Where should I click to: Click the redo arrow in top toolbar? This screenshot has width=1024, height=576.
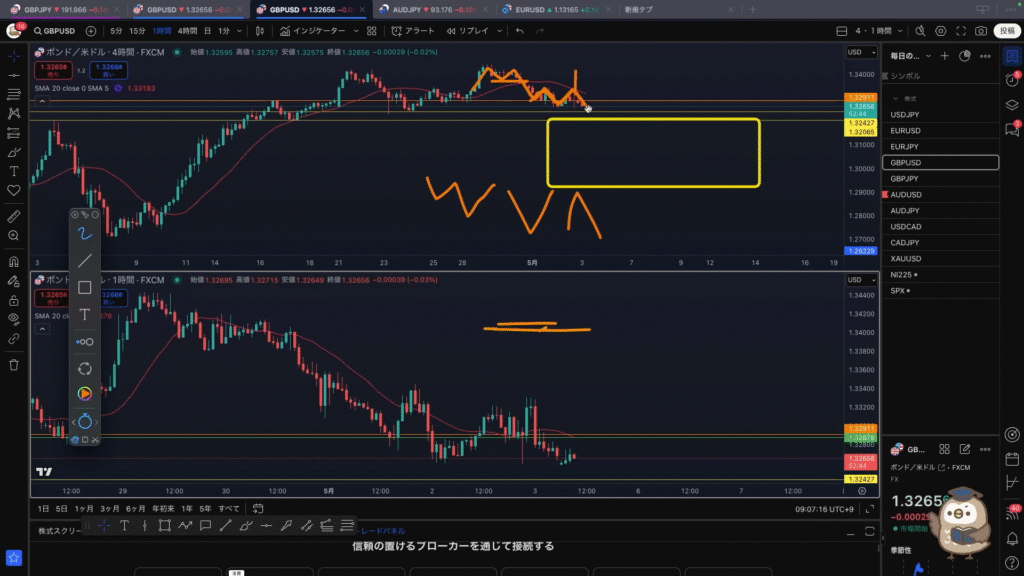(539, 31)
